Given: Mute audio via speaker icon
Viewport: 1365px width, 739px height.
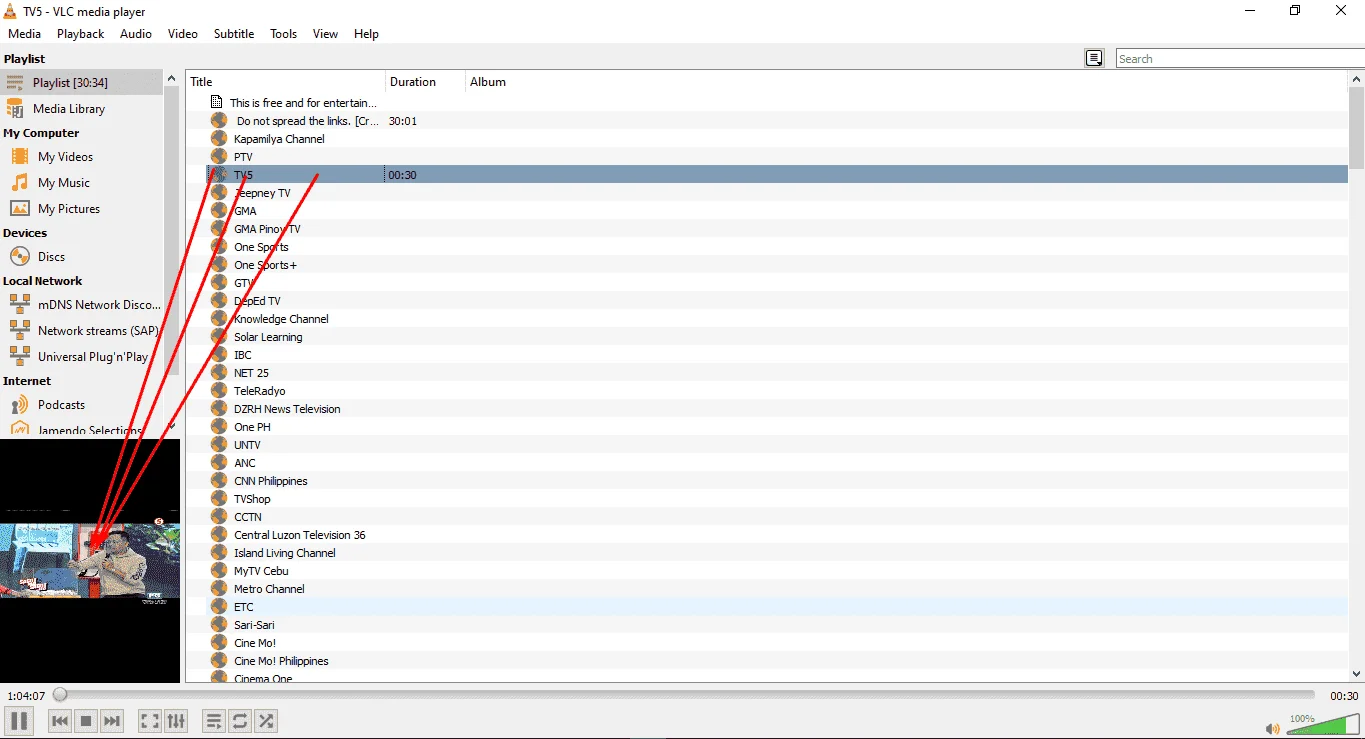Looking at the screenshot, I should (1272, 728).
